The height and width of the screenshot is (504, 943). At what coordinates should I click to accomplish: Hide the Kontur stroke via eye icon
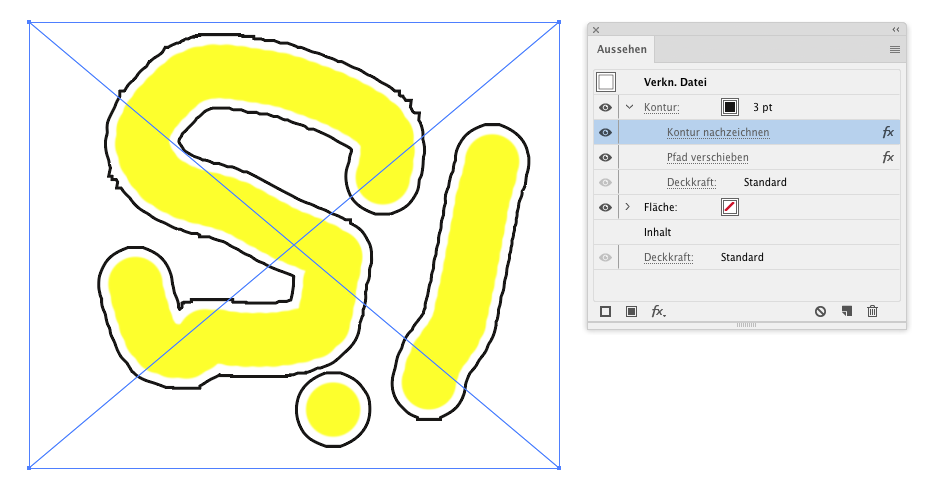tap(606, 108)
